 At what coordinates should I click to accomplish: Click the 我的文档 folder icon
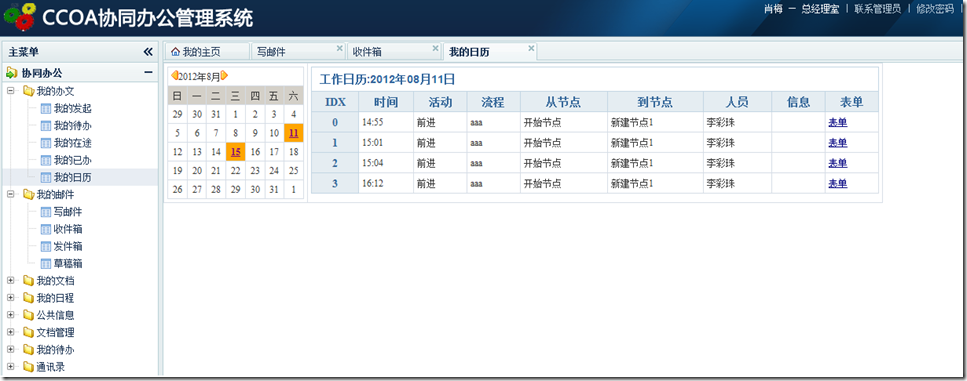coord(28,281)
